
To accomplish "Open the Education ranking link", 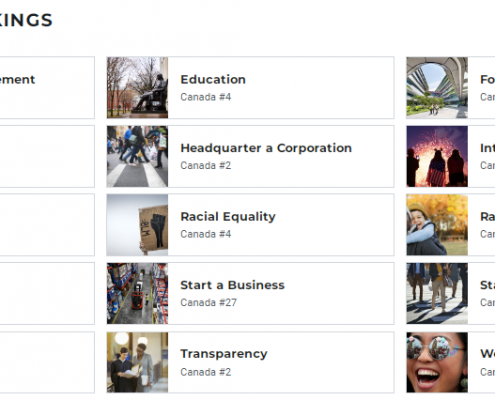I will tap(250, 88).
